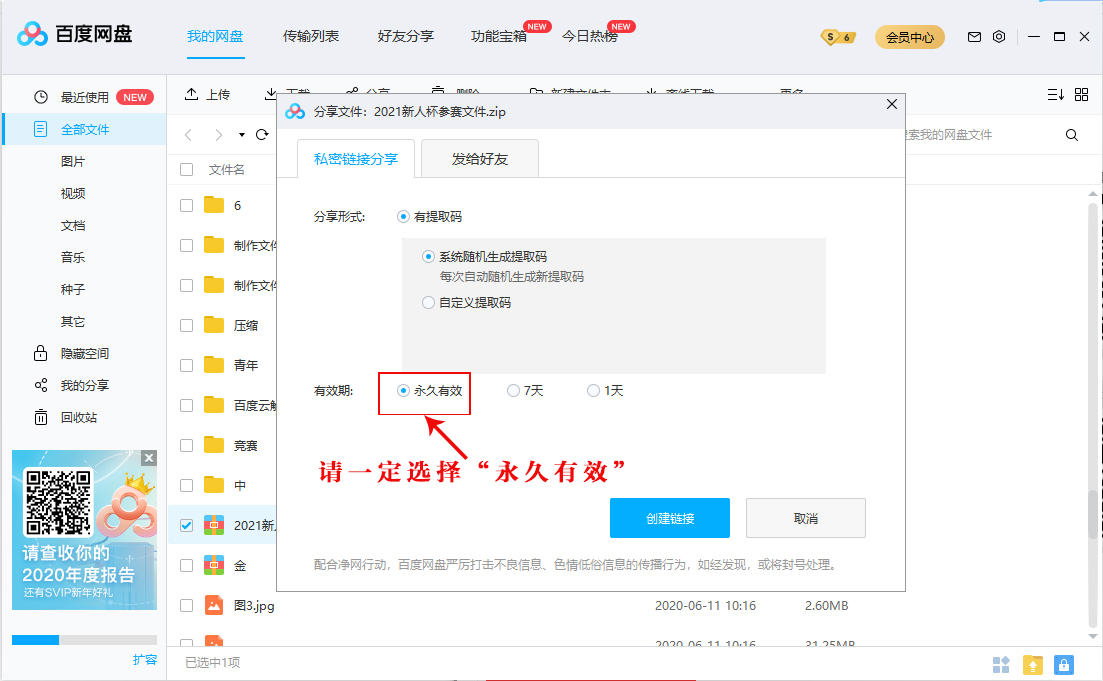Open the mail messages icon
This screenshot has width=1103, height=681.
974,37
